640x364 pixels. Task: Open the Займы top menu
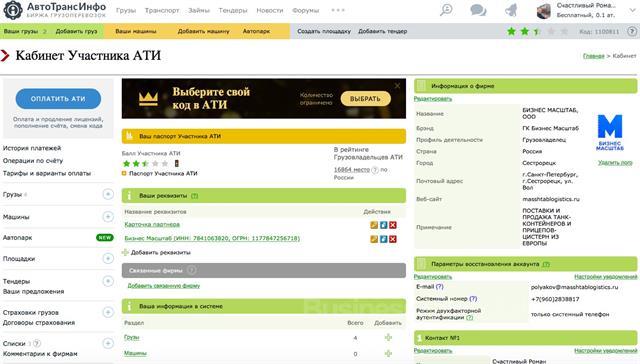coord(199,10)
